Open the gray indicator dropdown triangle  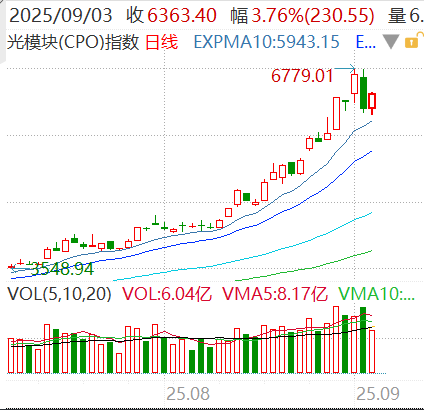point(391,42)
